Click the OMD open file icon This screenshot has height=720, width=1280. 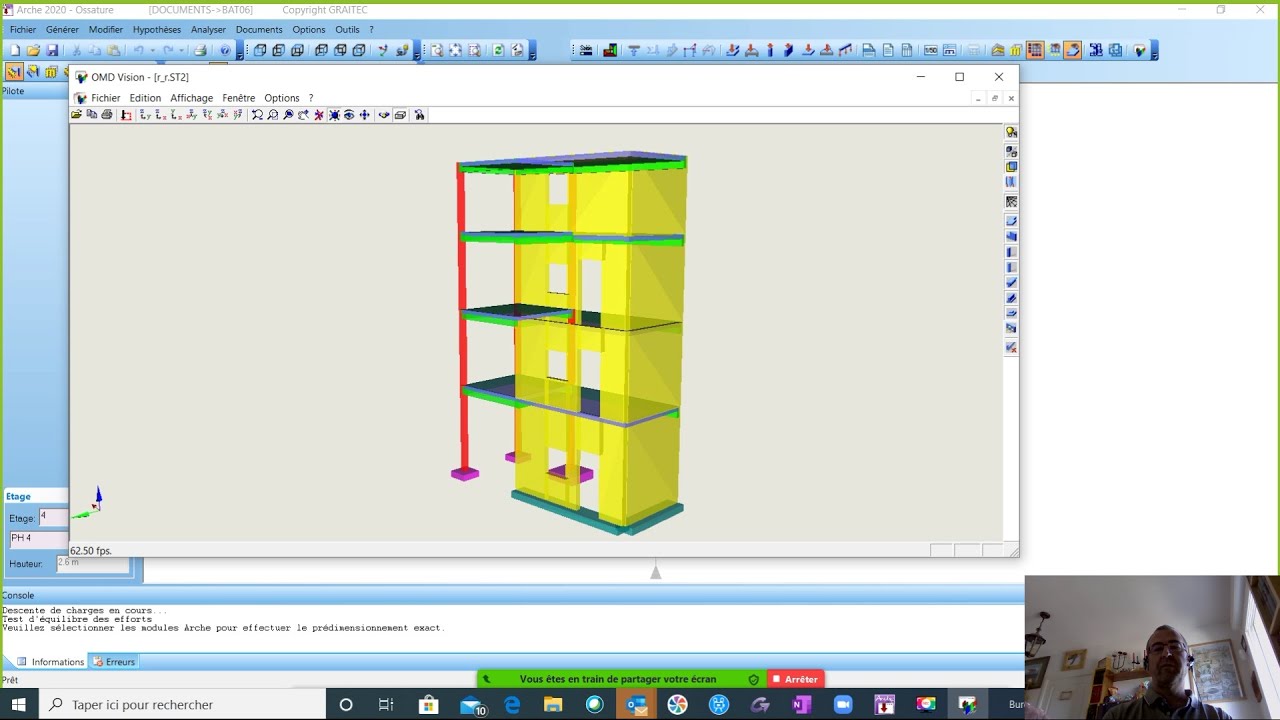point(76,115)
